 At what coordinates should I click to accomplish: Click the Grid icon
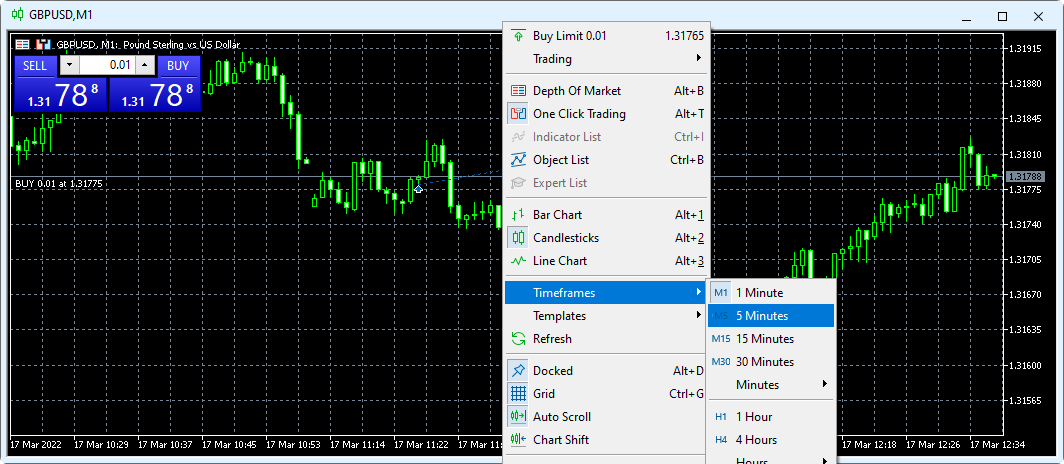coord(518,394)
